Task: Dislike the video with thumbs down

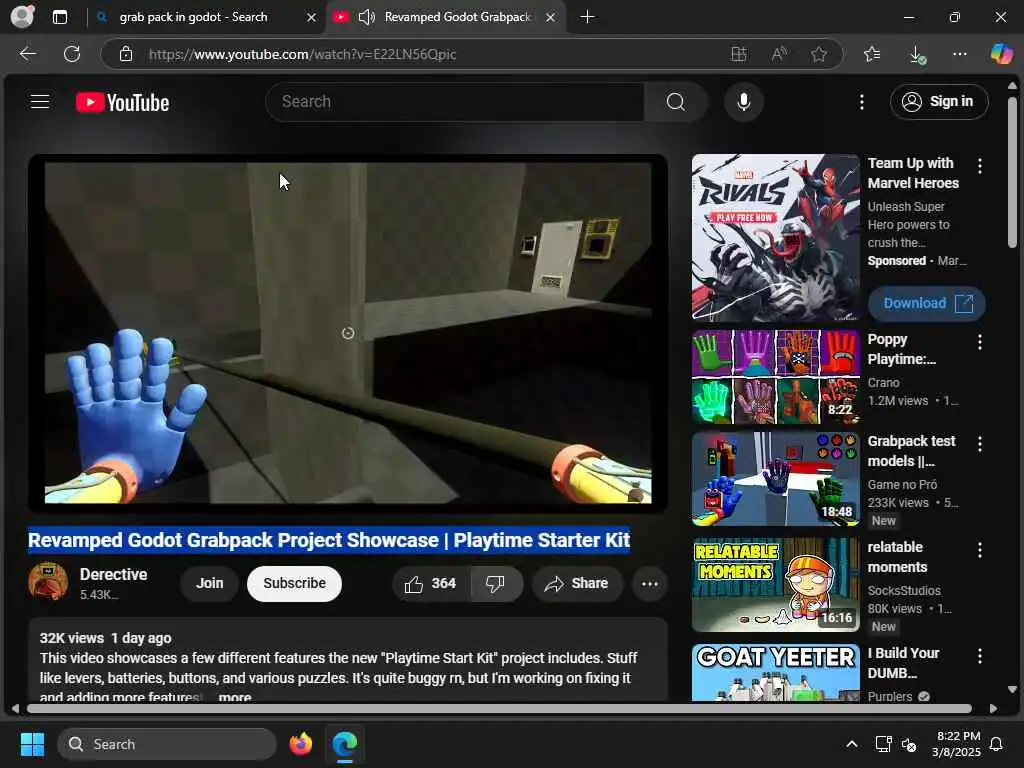Action: click(x=496, y=583)
